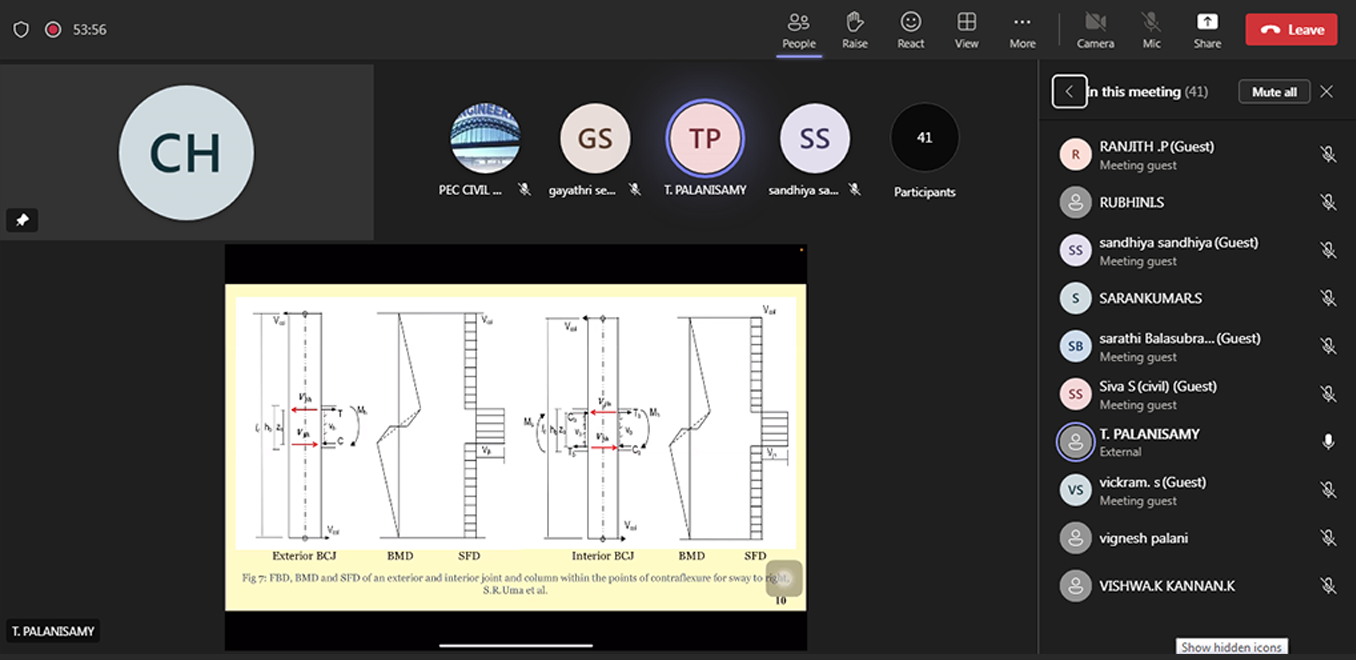Screen dimensions: 1356x660
Task: Click the pin icon on CH tile
Action: (x=22, y=220)
